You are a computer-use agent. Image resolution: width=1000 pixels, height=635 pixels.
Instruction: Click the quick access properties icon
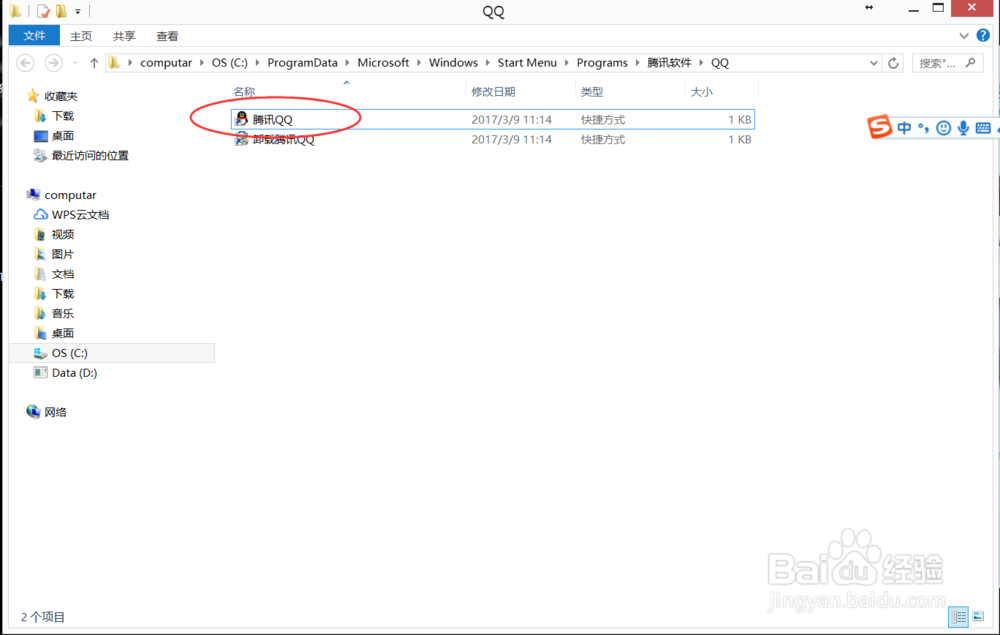coord(43,11)
